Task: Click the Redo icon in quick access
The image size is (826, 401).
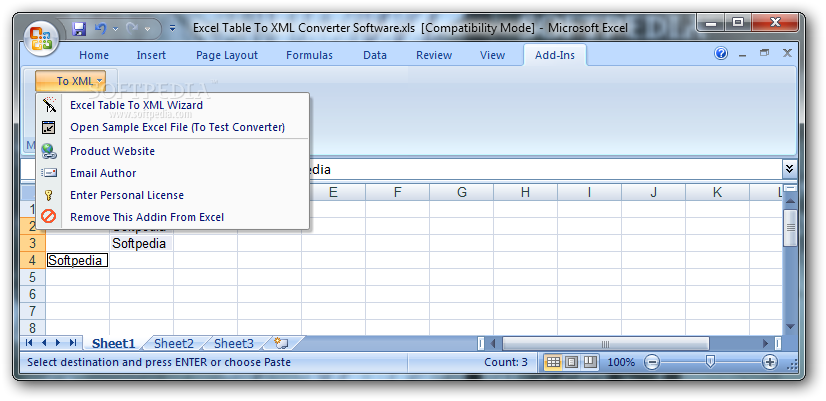Action: tap(132, 28)
